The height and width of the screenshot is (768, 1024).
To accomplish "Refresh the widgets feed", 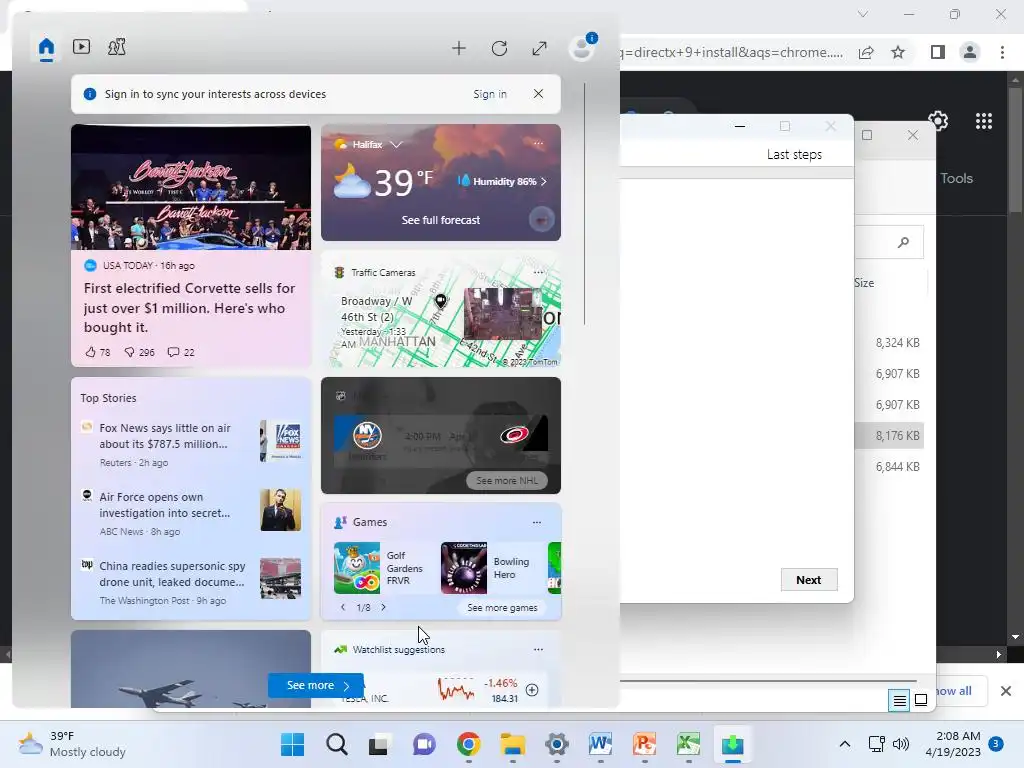I will point(500,48).
